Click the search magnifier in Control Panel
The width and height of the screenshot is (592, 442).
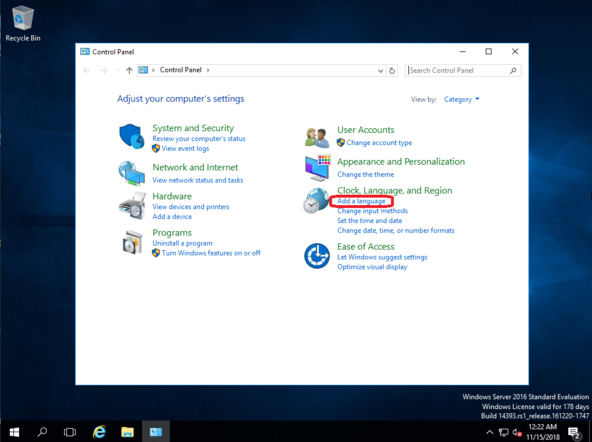513,71
